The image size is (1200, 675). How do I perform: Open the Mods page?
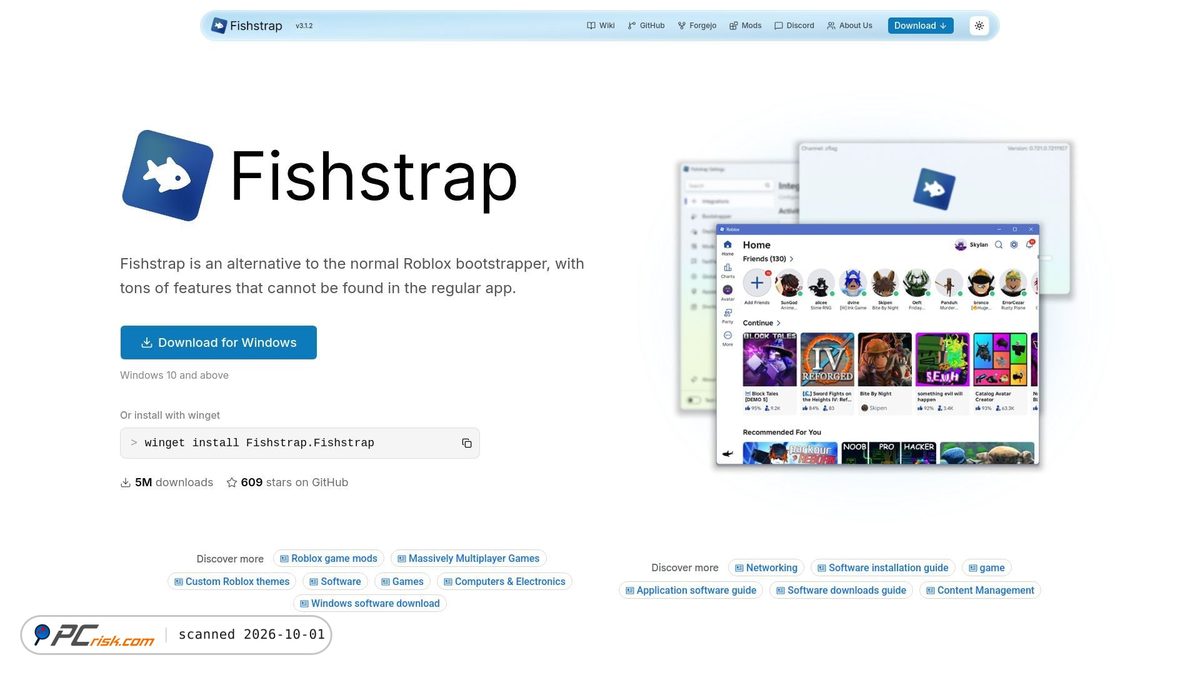coord(745,25)
